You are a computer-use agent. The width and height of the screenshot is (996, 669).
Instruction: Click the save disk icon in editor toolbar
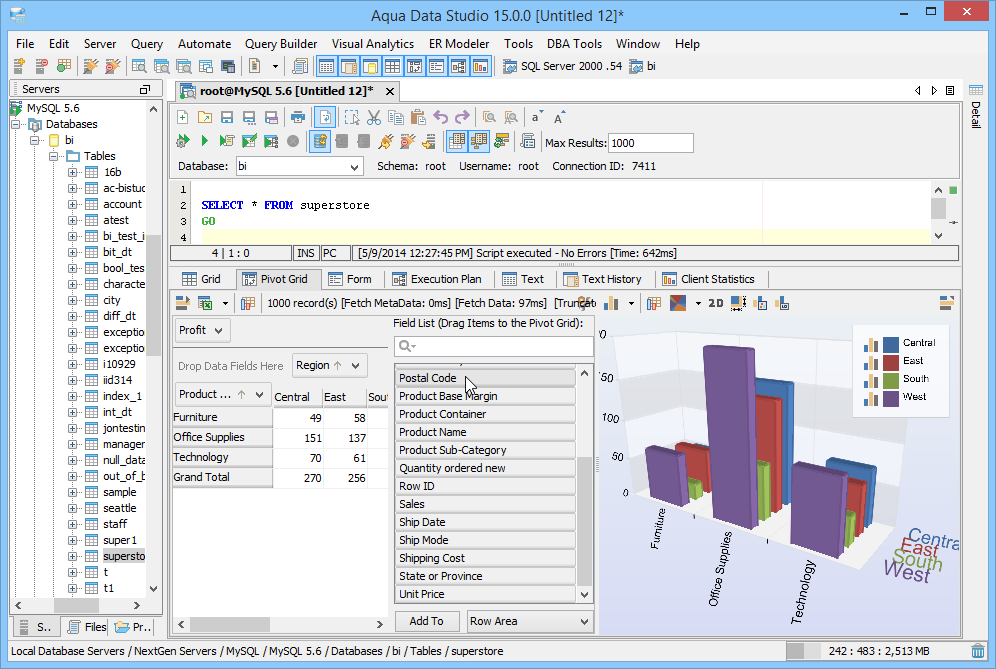227,118
